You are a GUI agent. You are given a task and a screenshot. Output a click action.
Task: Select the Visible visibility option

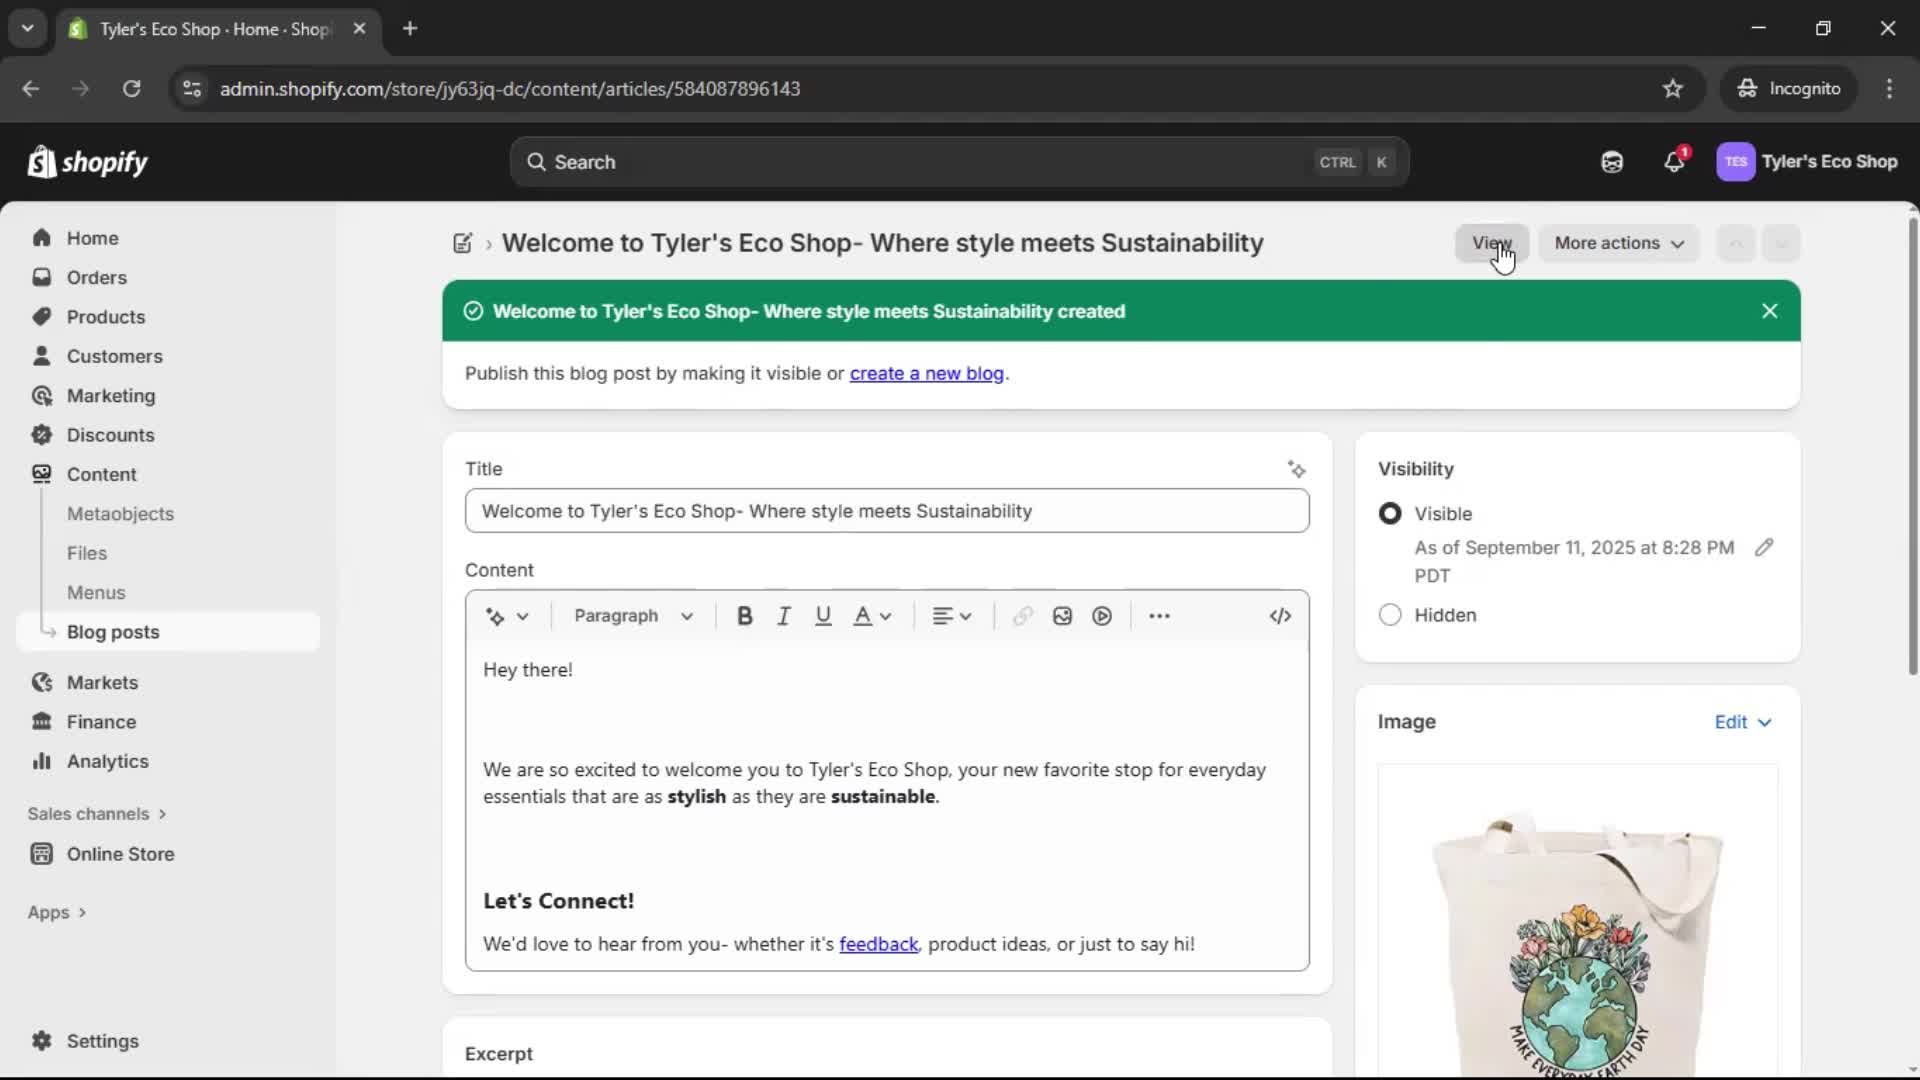click(1391, 513)
